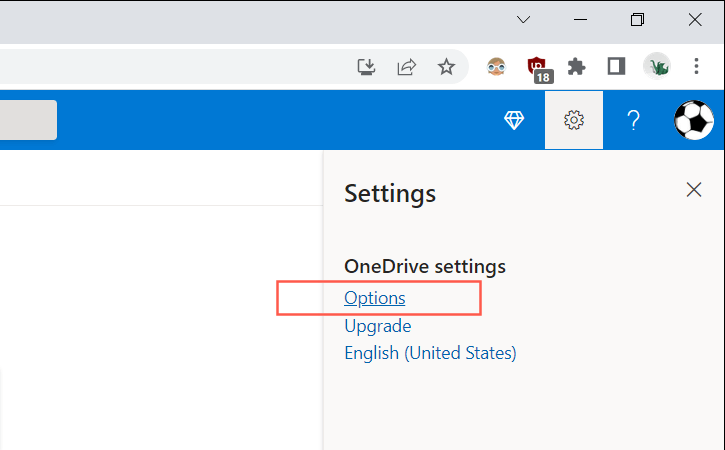Screen dimensions: 725x450
Task: Bookmark this page with the star icon
Action: (446, 67)
